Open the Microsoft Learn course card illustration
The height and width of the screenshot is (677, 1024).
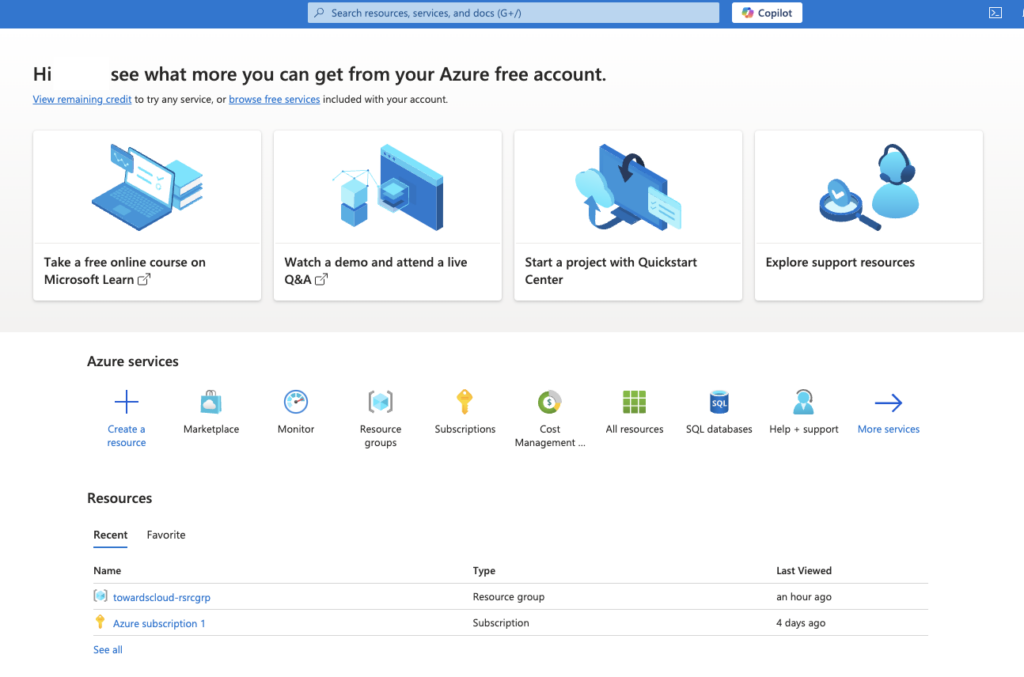coord(147,187)
